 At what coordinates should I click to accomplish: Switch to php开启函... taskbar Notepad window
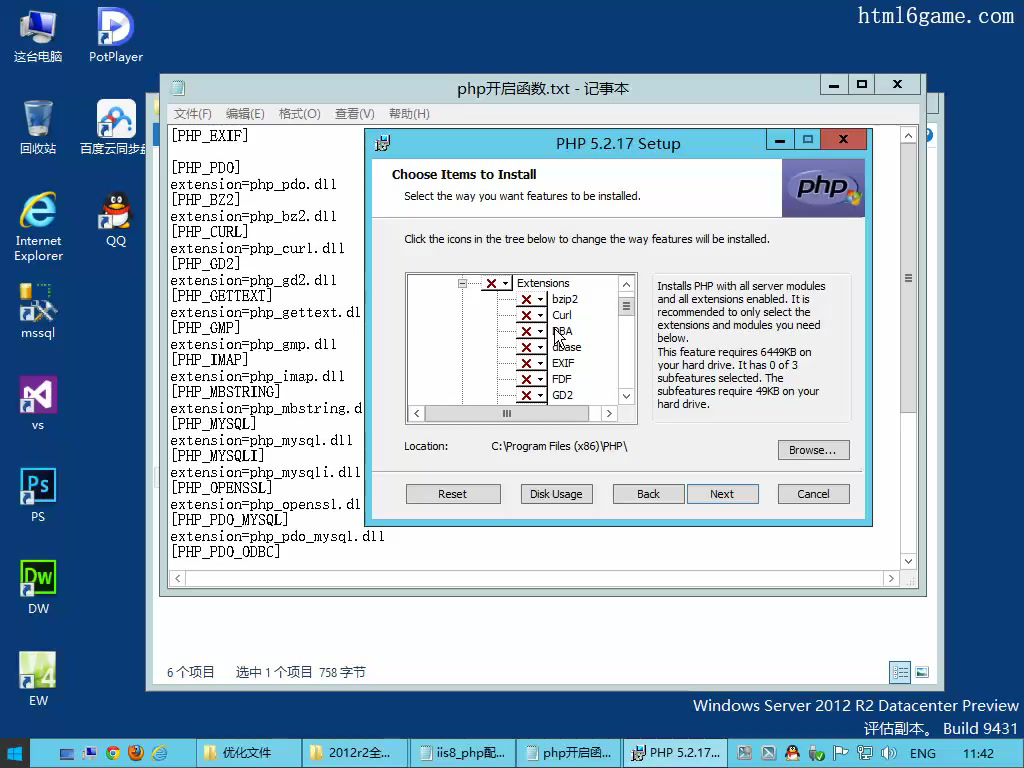point(569,753)
